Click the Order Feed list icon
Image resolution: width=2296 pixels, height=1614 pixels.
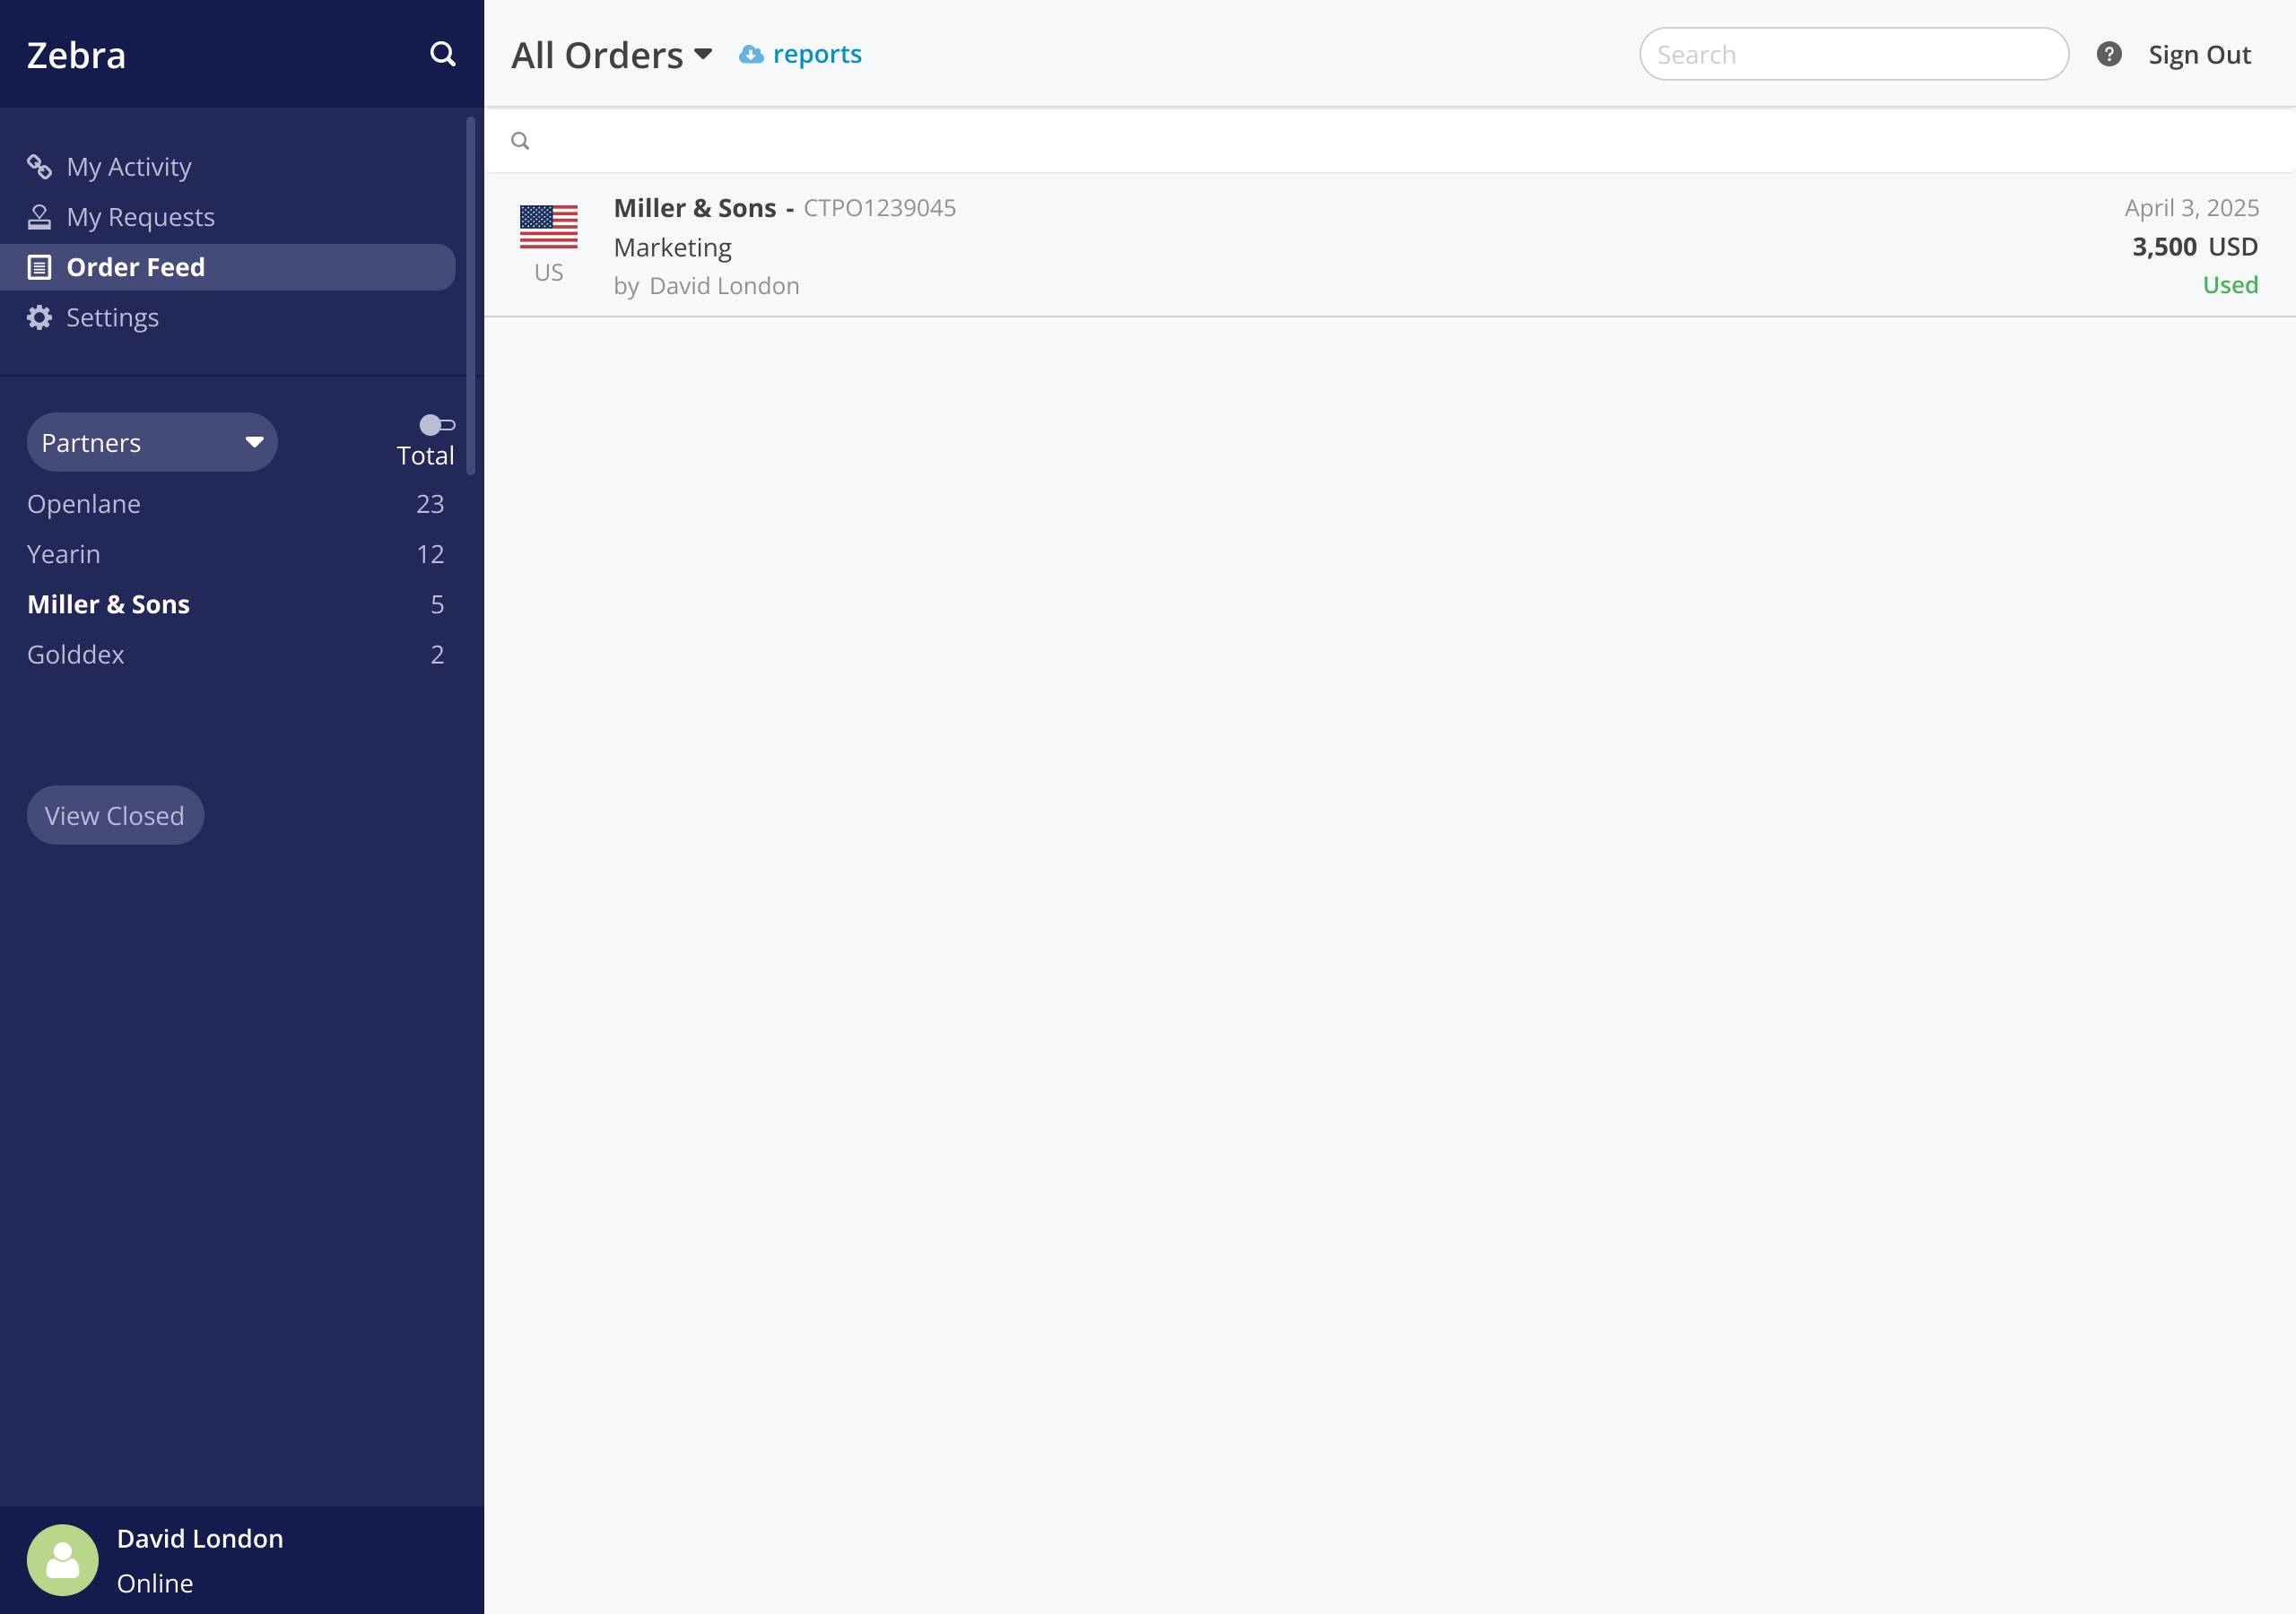[x=39, y=267]
